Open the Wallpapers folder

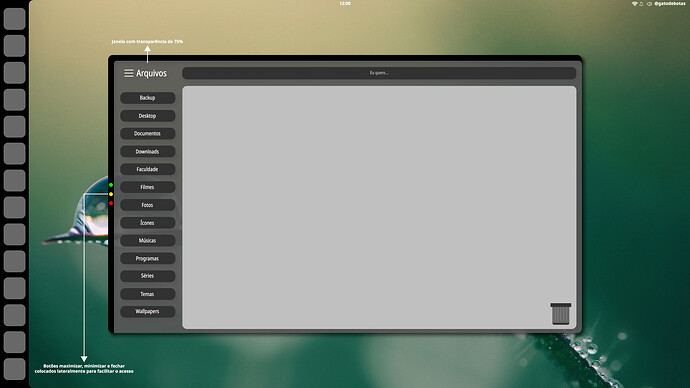pos(147,311)
